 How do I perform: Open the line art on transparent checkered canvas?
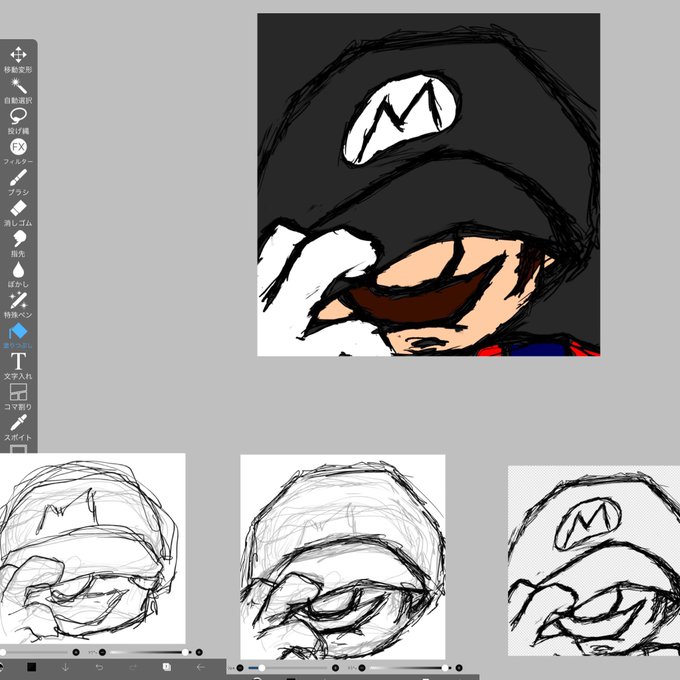pyautogui.click(x=594, y=561)
